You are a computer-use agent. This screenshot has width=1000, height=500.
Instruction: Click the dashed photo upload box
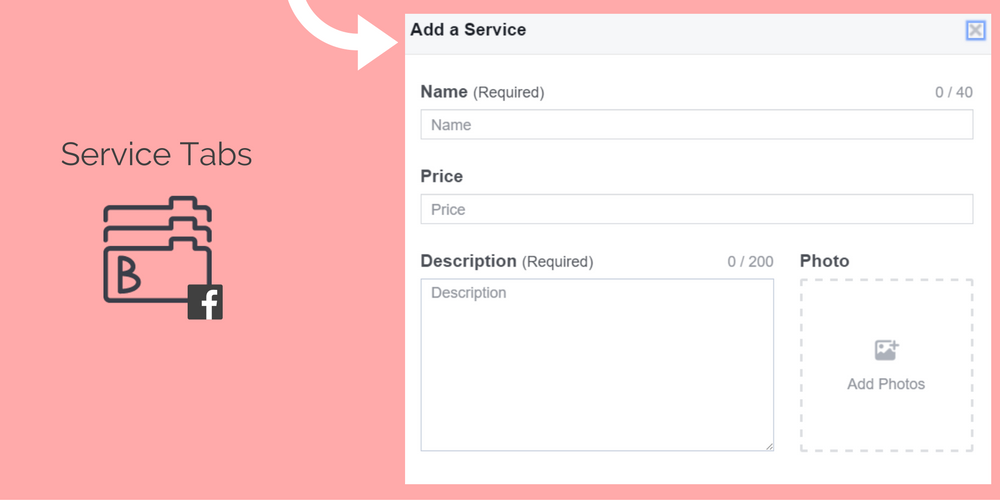(x=886, y=365)
